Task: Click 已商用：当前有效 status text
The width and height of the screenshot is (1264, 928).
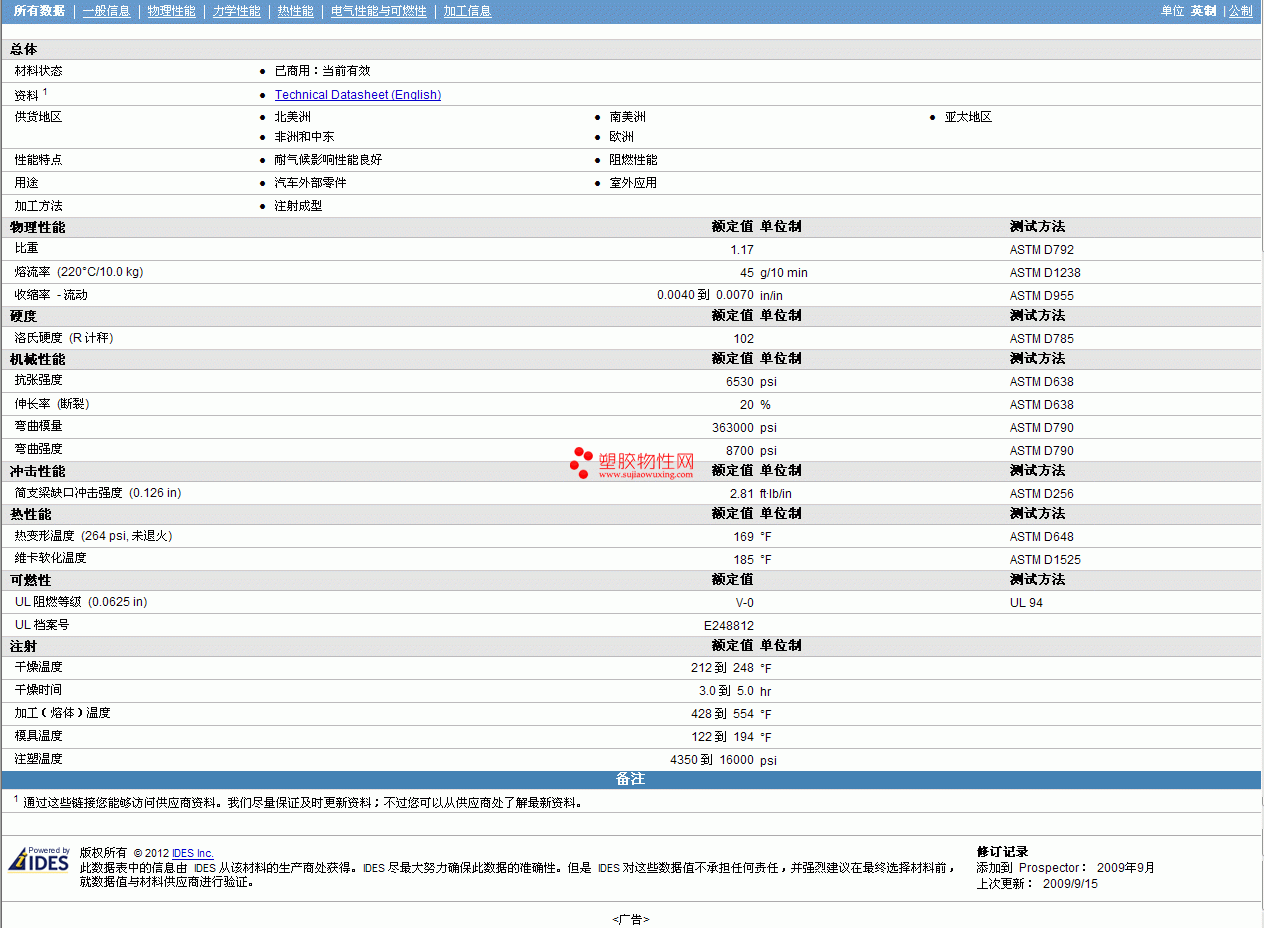Action: point(322,71)
